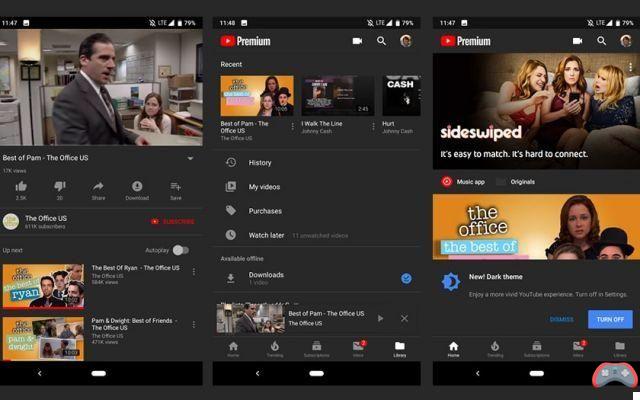Image resolution: width=640 pixels, height=400 pixels.
Task: Tap the Android home pill under the Home screen
Action: (x=536, y=373)
